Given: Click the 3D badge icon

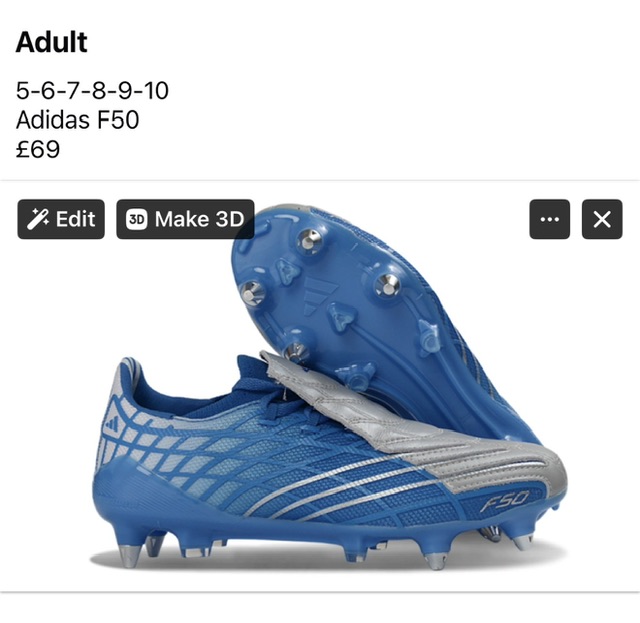Looking at the screenshot, I should pyautogui.click(x=136, y=219).
